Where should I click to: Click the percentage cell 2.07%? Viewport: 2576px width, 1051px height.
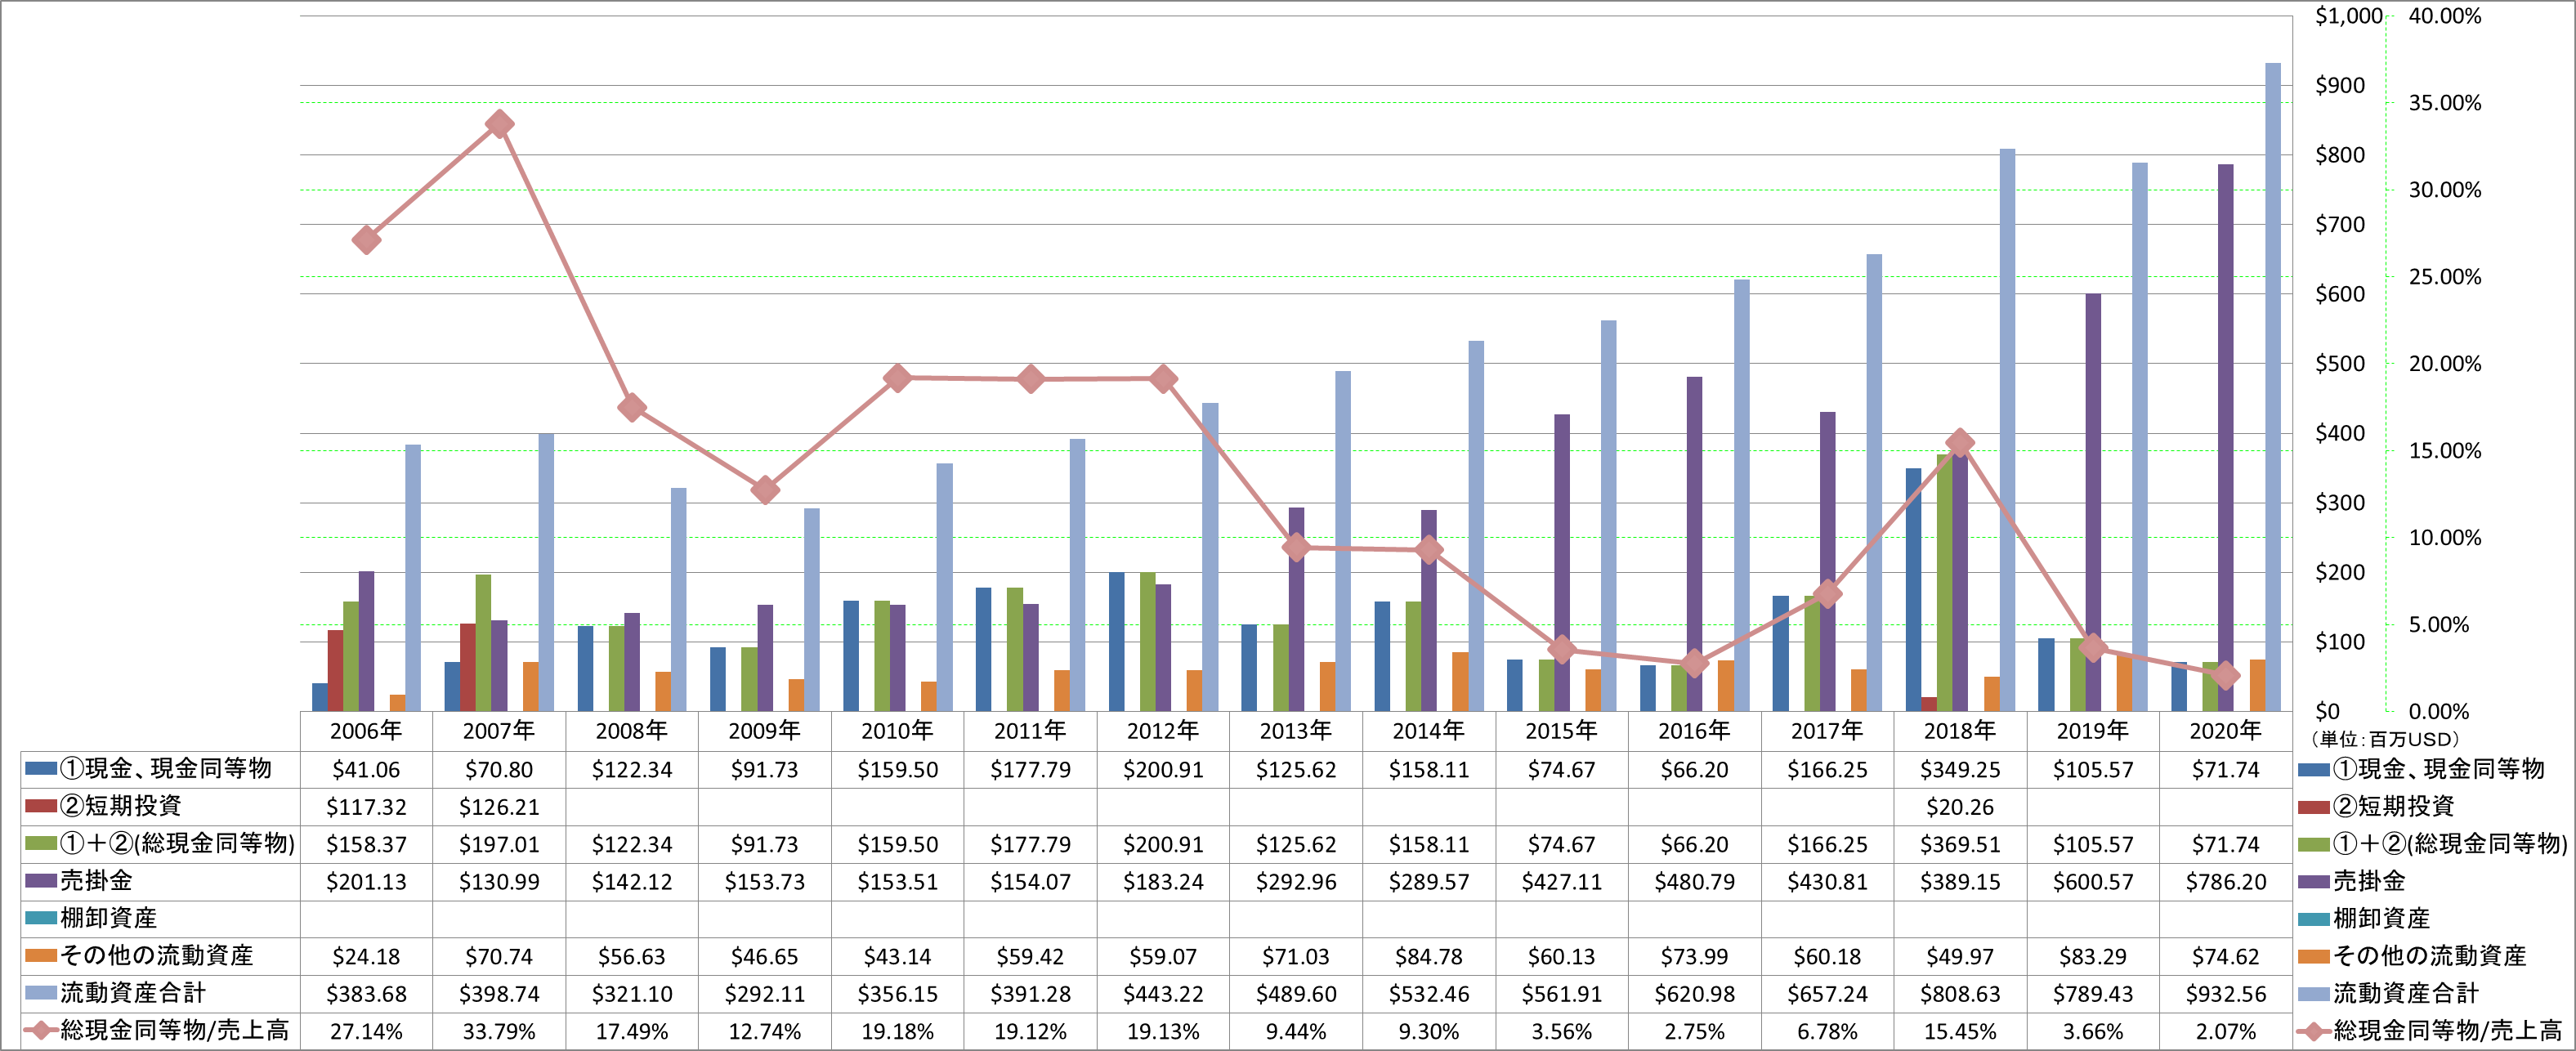[x=2226, y=1031]
